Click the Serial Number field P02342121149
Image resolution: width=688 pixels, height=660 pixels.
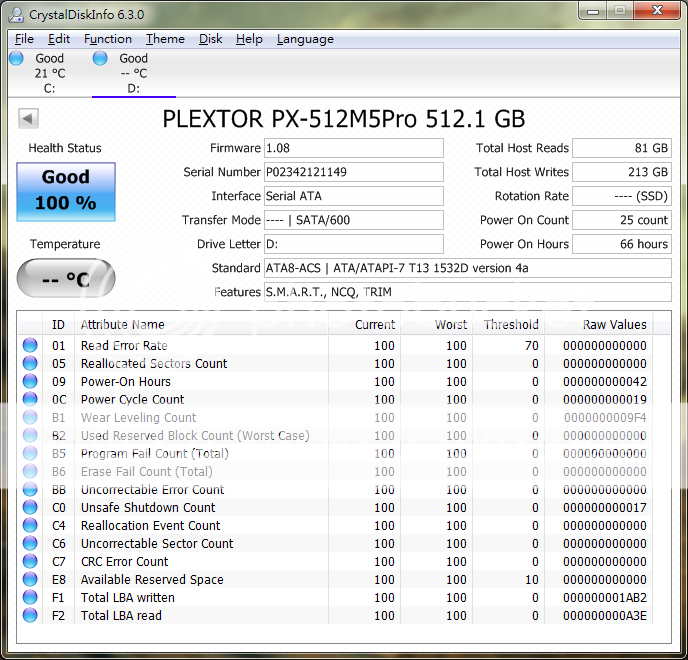click(x=354, y=172)
